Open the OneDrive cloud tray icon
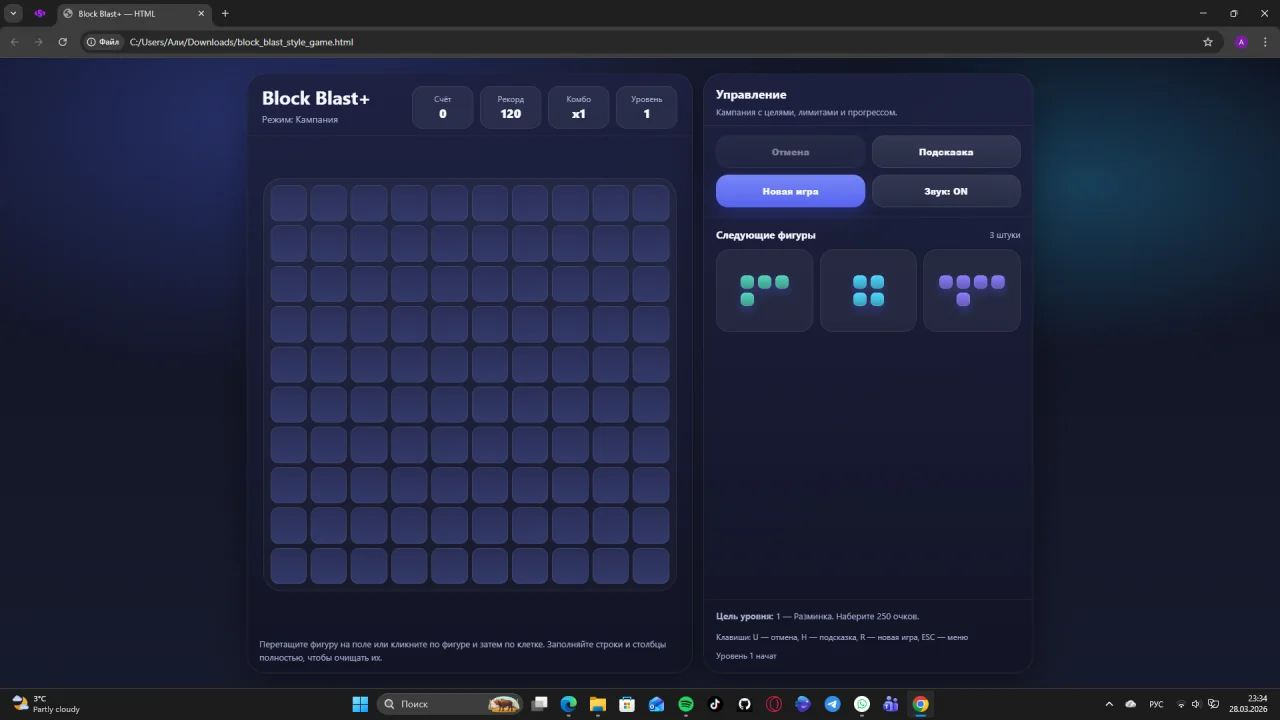The width and height of the screenshot is (1280, 720). coord(1131,704)
